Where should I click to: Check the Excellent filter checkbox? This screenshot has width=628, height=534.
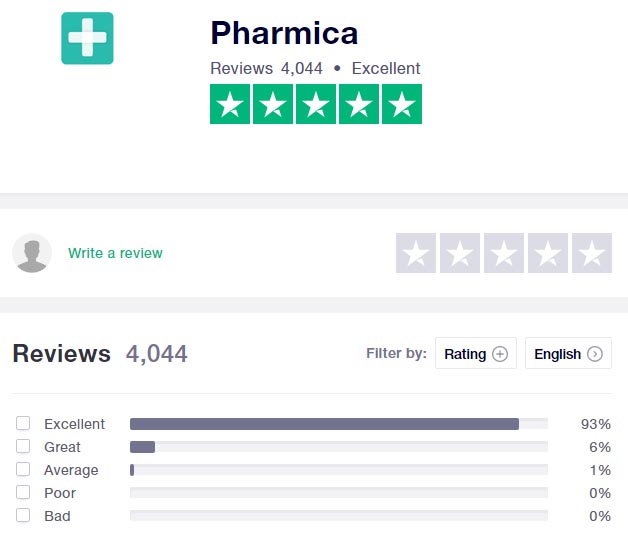23,423
